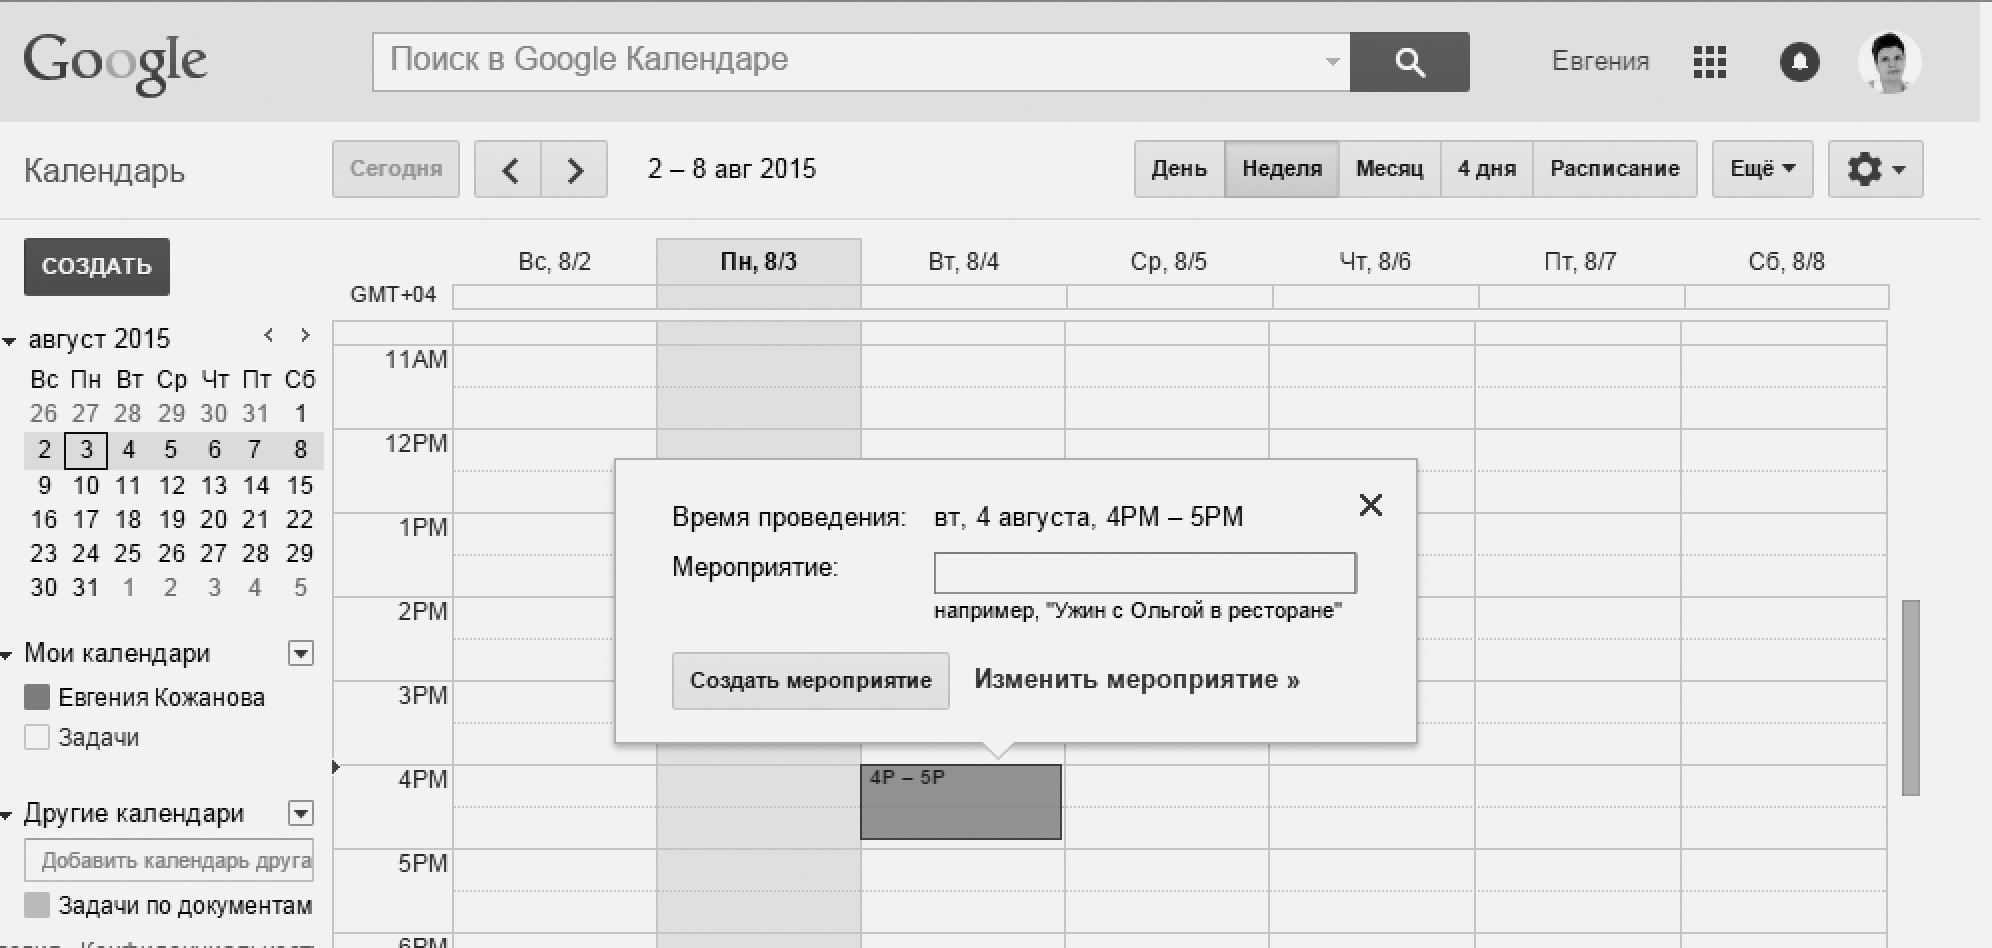Open the account profile picture
Viewport: 1992px width, 948px height.
coord(1889,62)
